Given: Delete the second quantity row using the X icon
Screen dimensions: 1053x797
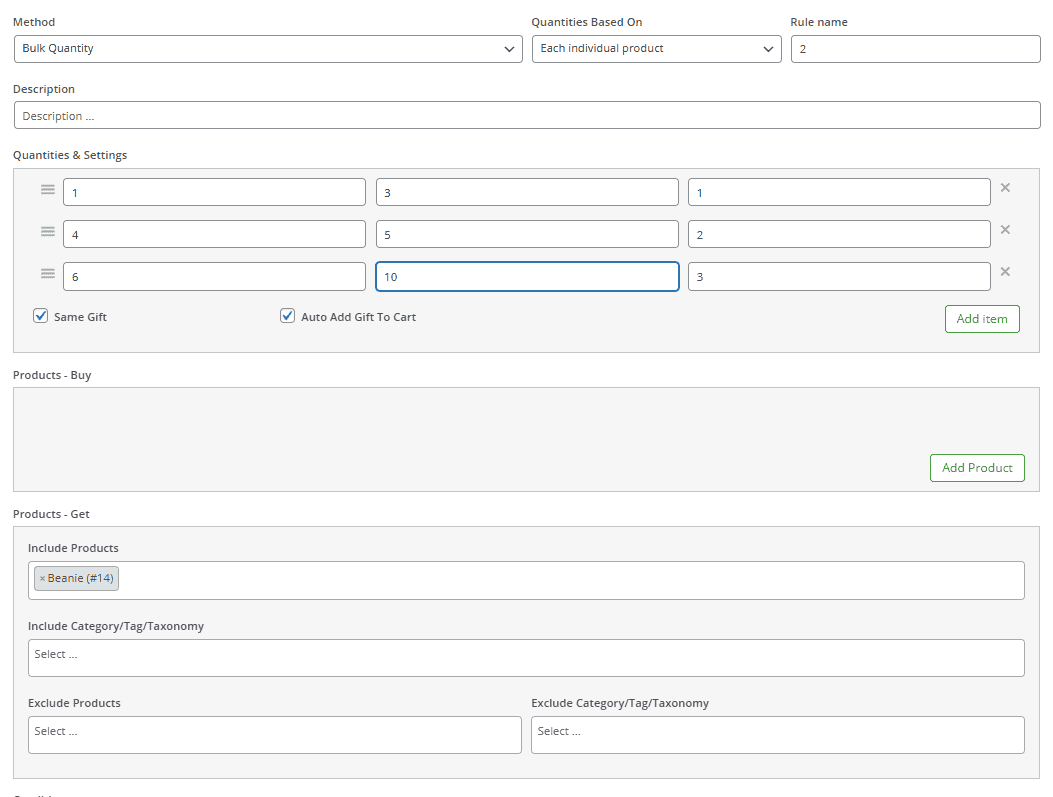Looking at the screenshot, I should tap(1005, 229).
